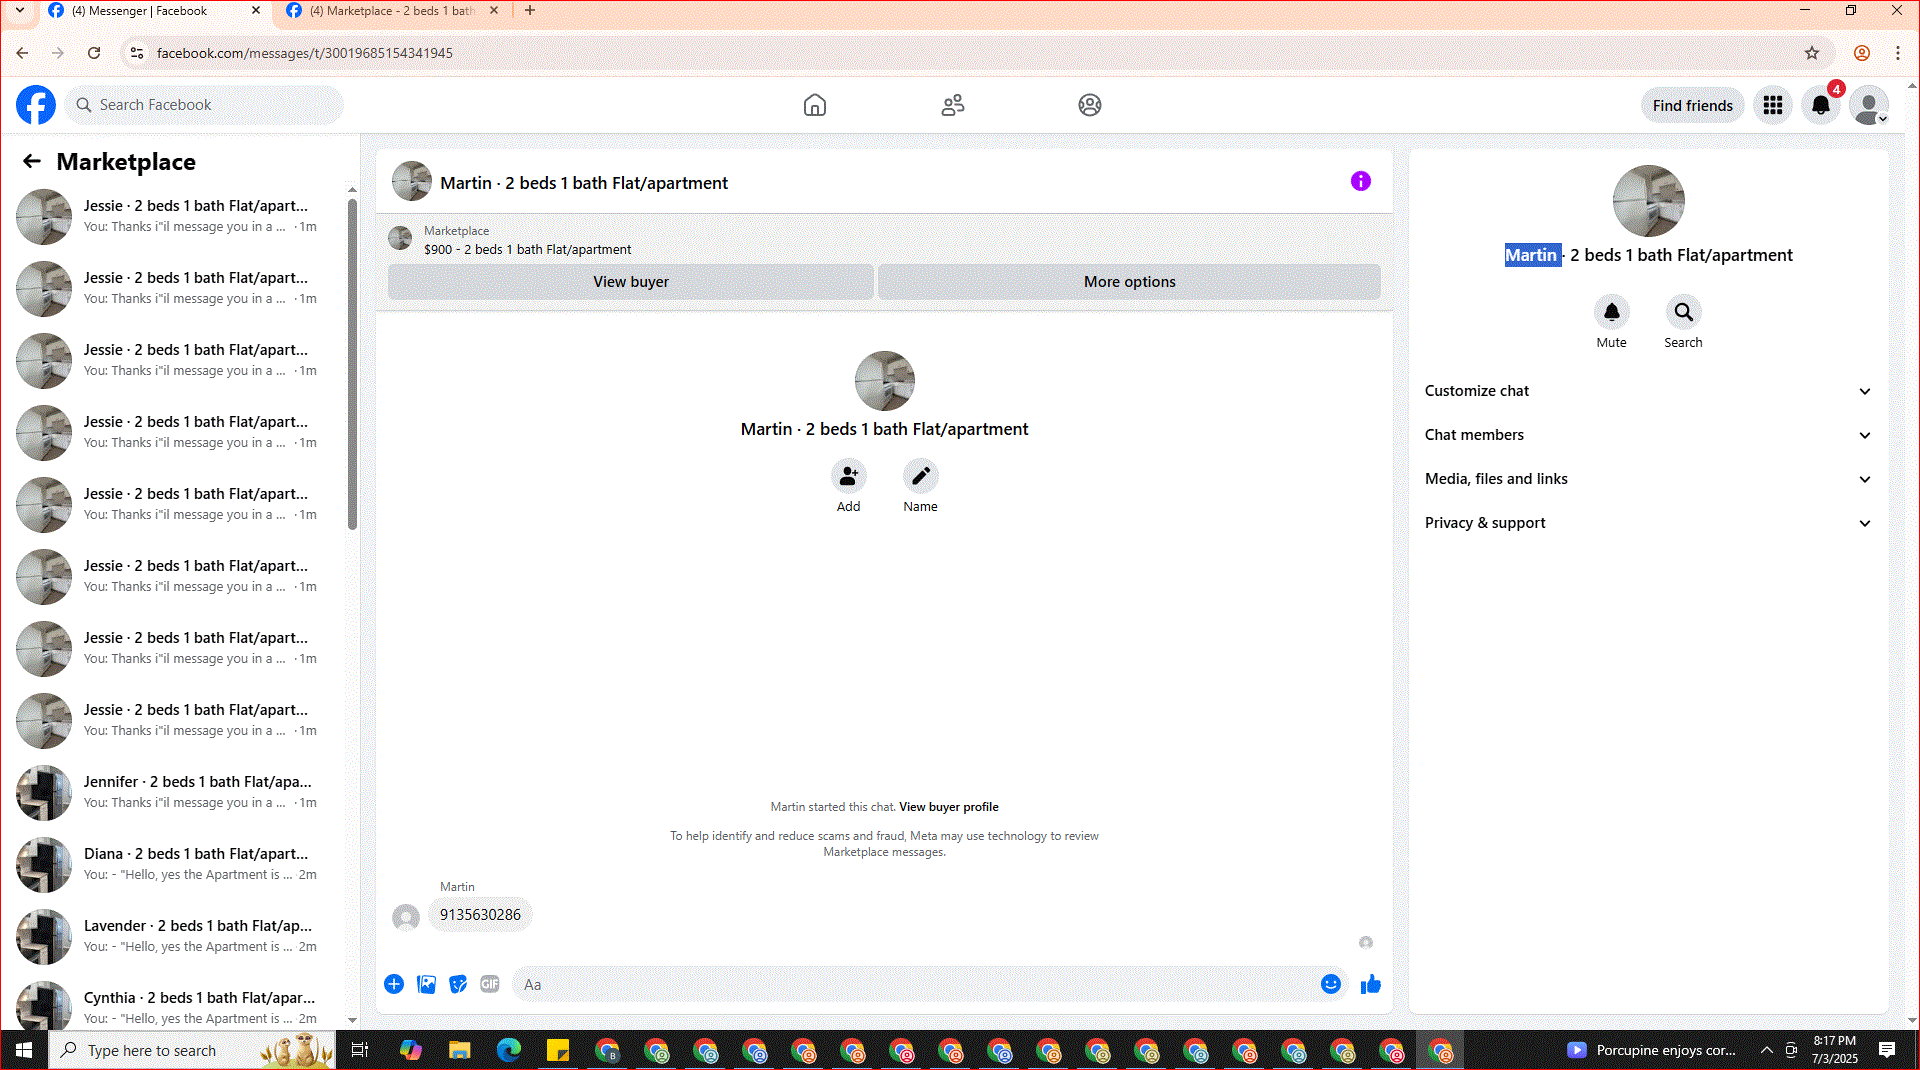Image resolution: width=1920 pixels, height=1070 pixels.
Task: Open the account profile avatar menu
Action: [1869, 105]
